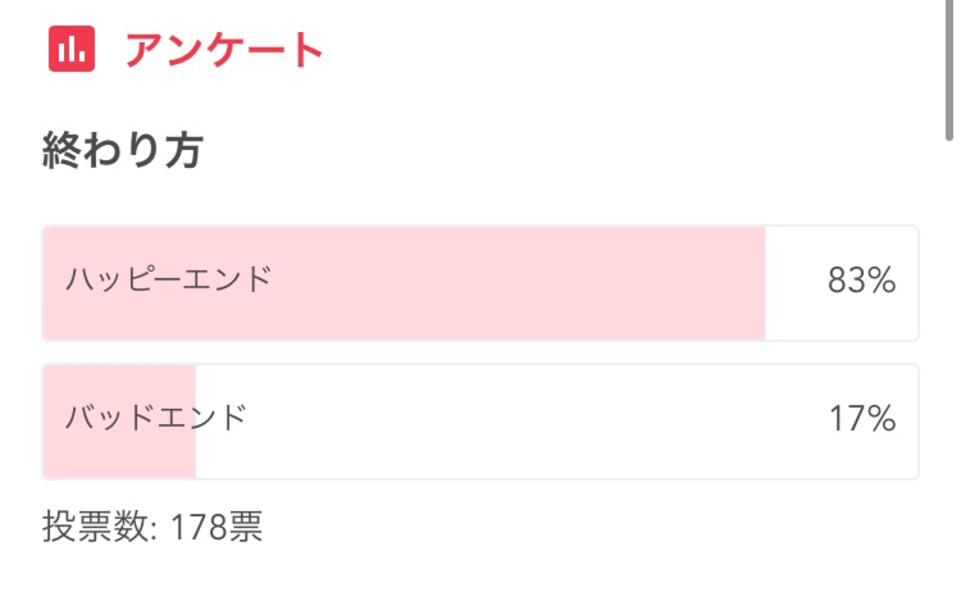Select the アンケート heading text

[x=225, y=50]
